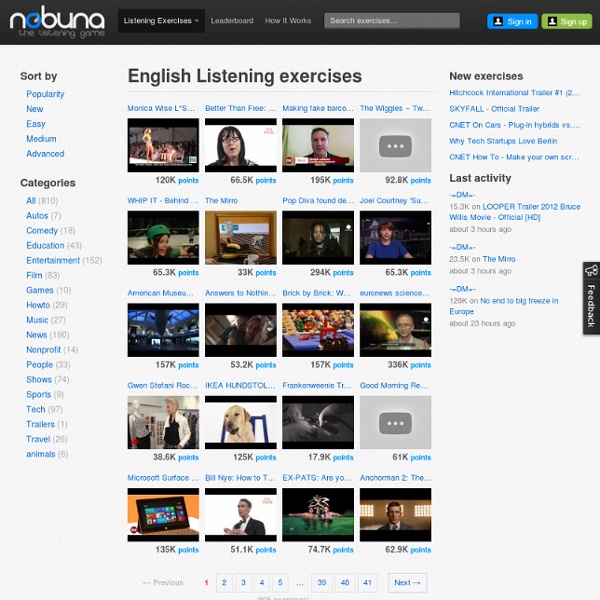Open the Pop Diva found thumbnail
600x600 pixels.
click(318, 238)
